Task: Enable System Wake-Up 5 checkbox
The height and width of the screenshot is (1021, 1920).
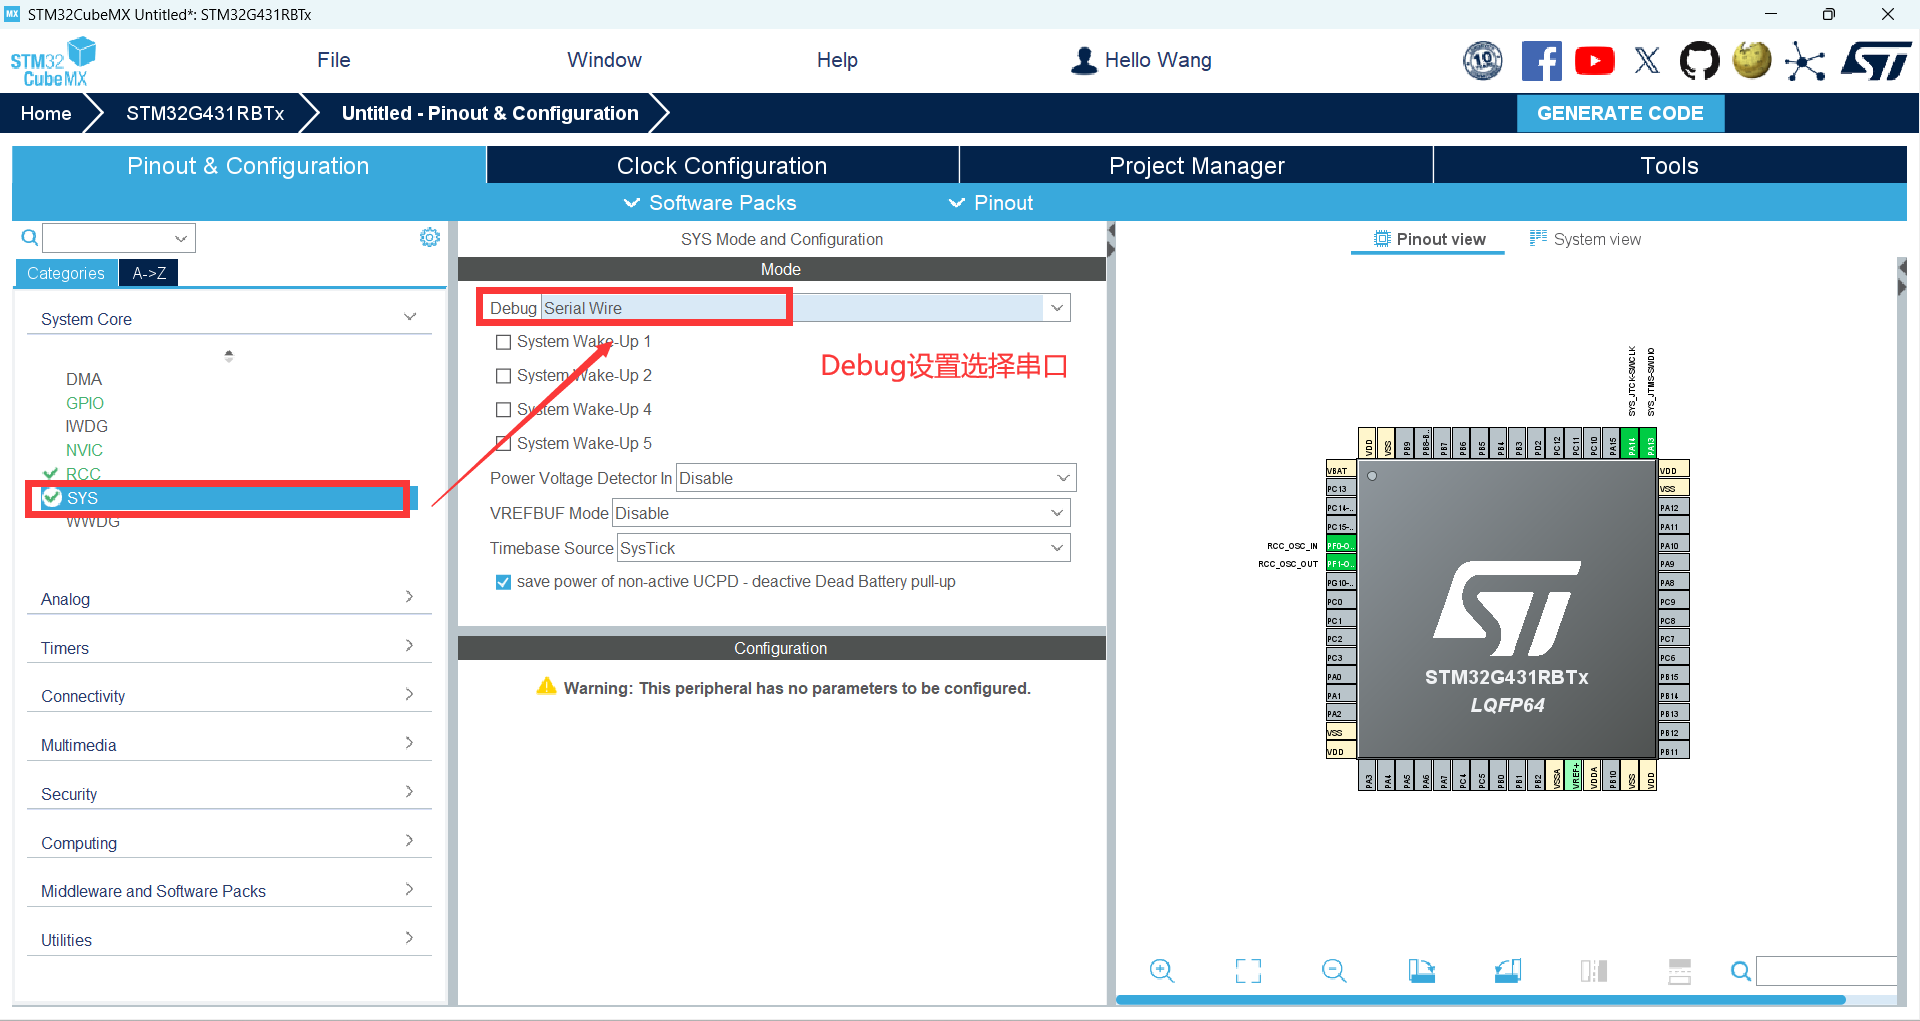Action: click(x=504, y=444)
